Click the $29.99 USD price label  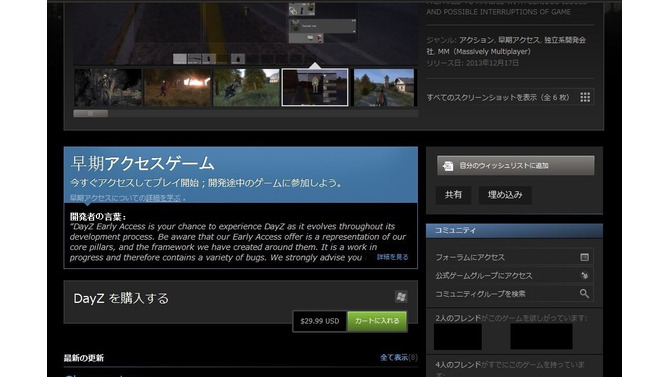click(x=320, y=321)
